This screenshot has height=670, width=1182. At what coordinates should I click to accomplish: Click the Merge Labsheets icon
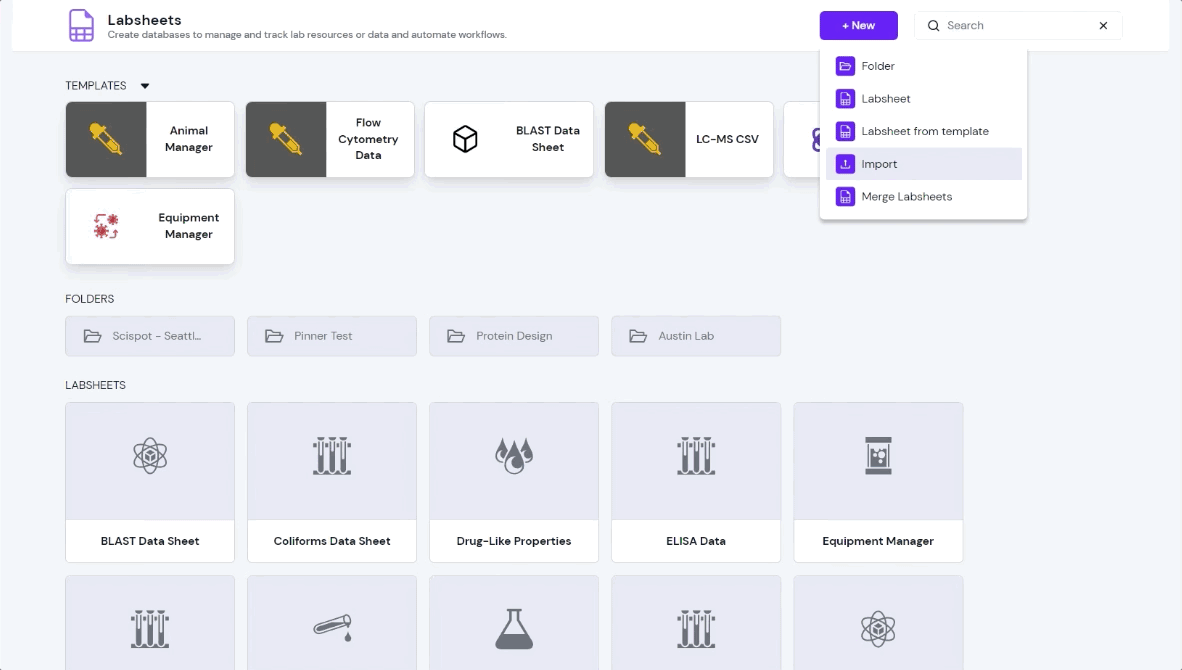(x=845, y=197)
